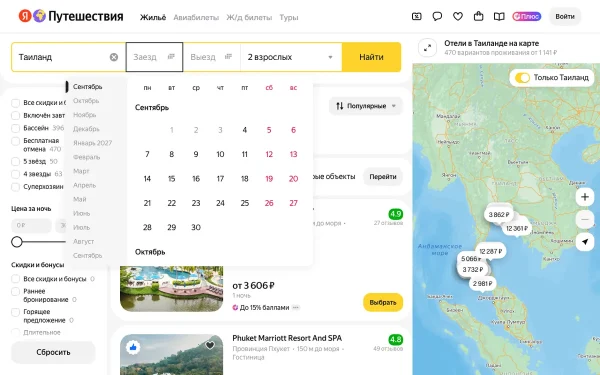The width and height of the screenshot is (600, 375).
Task: Jump to Февраль in month list
Action: click(x=86, y=157)
